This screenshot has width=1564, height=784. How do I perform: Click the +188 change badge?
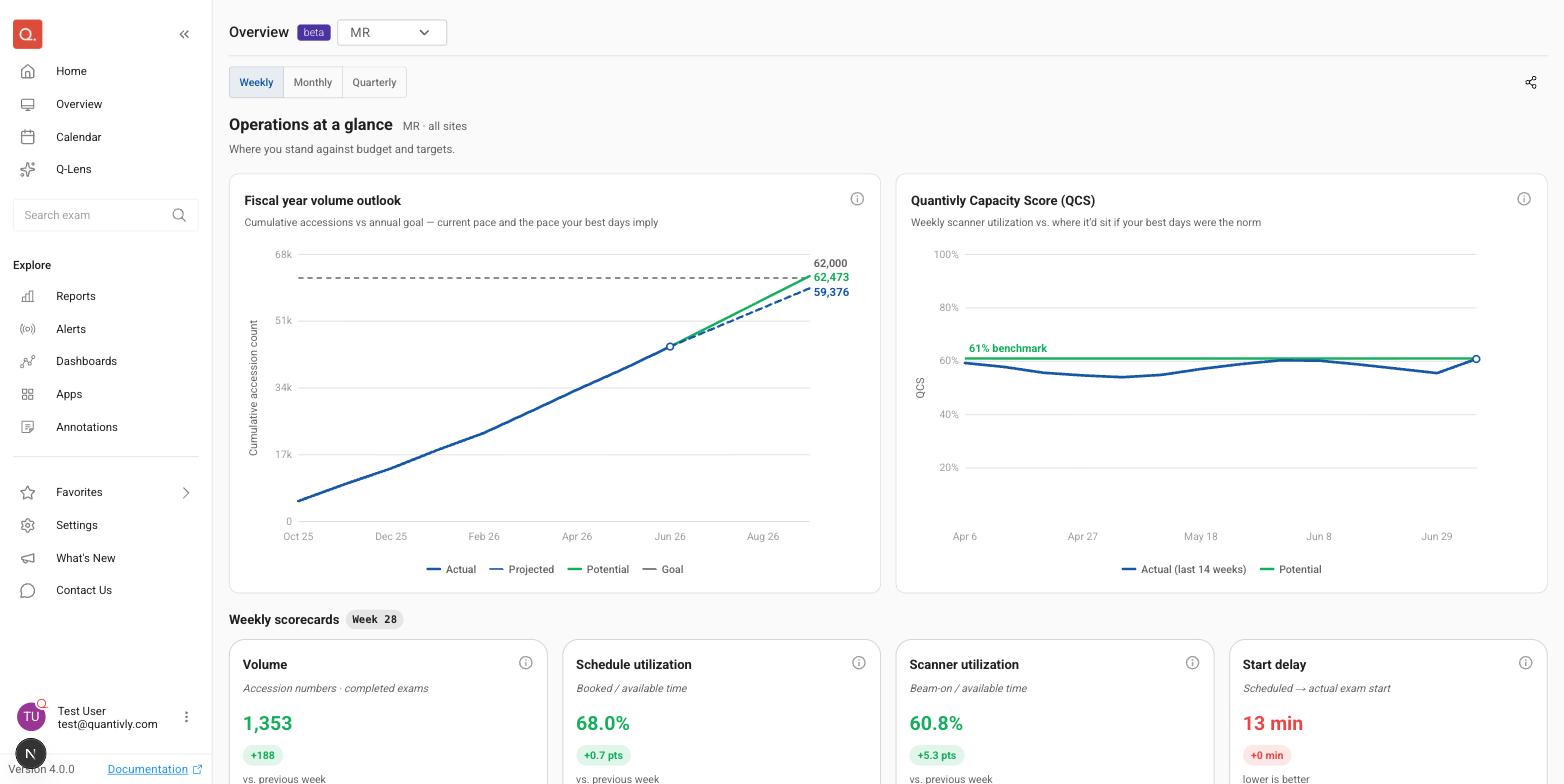point(263,755)
